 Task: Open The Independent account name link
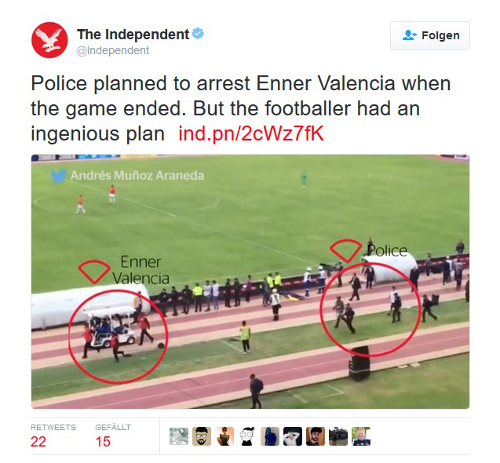[x=133, y=34]
